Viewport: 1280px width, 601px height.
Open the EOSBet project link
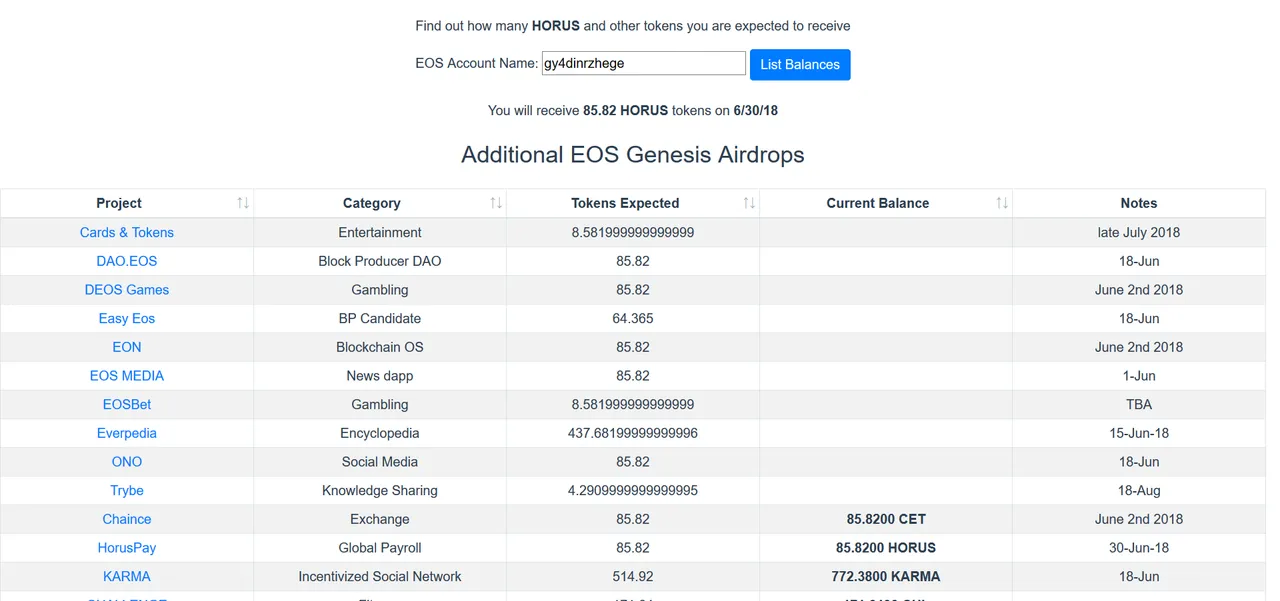pos(127,404)
